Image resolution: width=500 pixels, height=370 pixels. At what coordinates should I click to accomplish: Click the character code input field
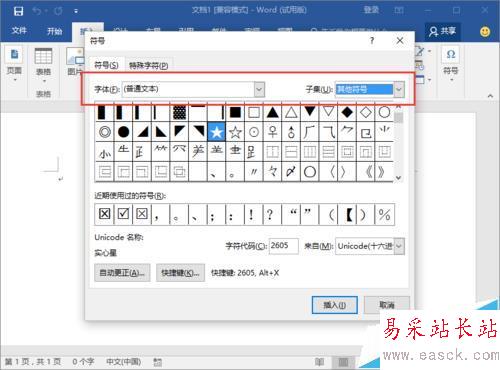pos(283,246)
